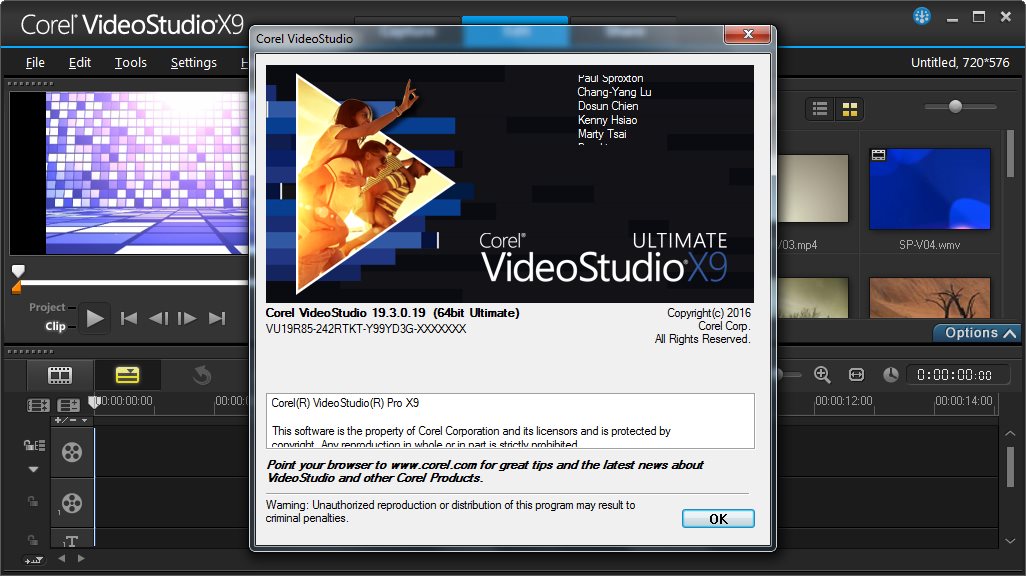Select the Timeline View icon
1026x576 pixels.
(x=127, y=375)
